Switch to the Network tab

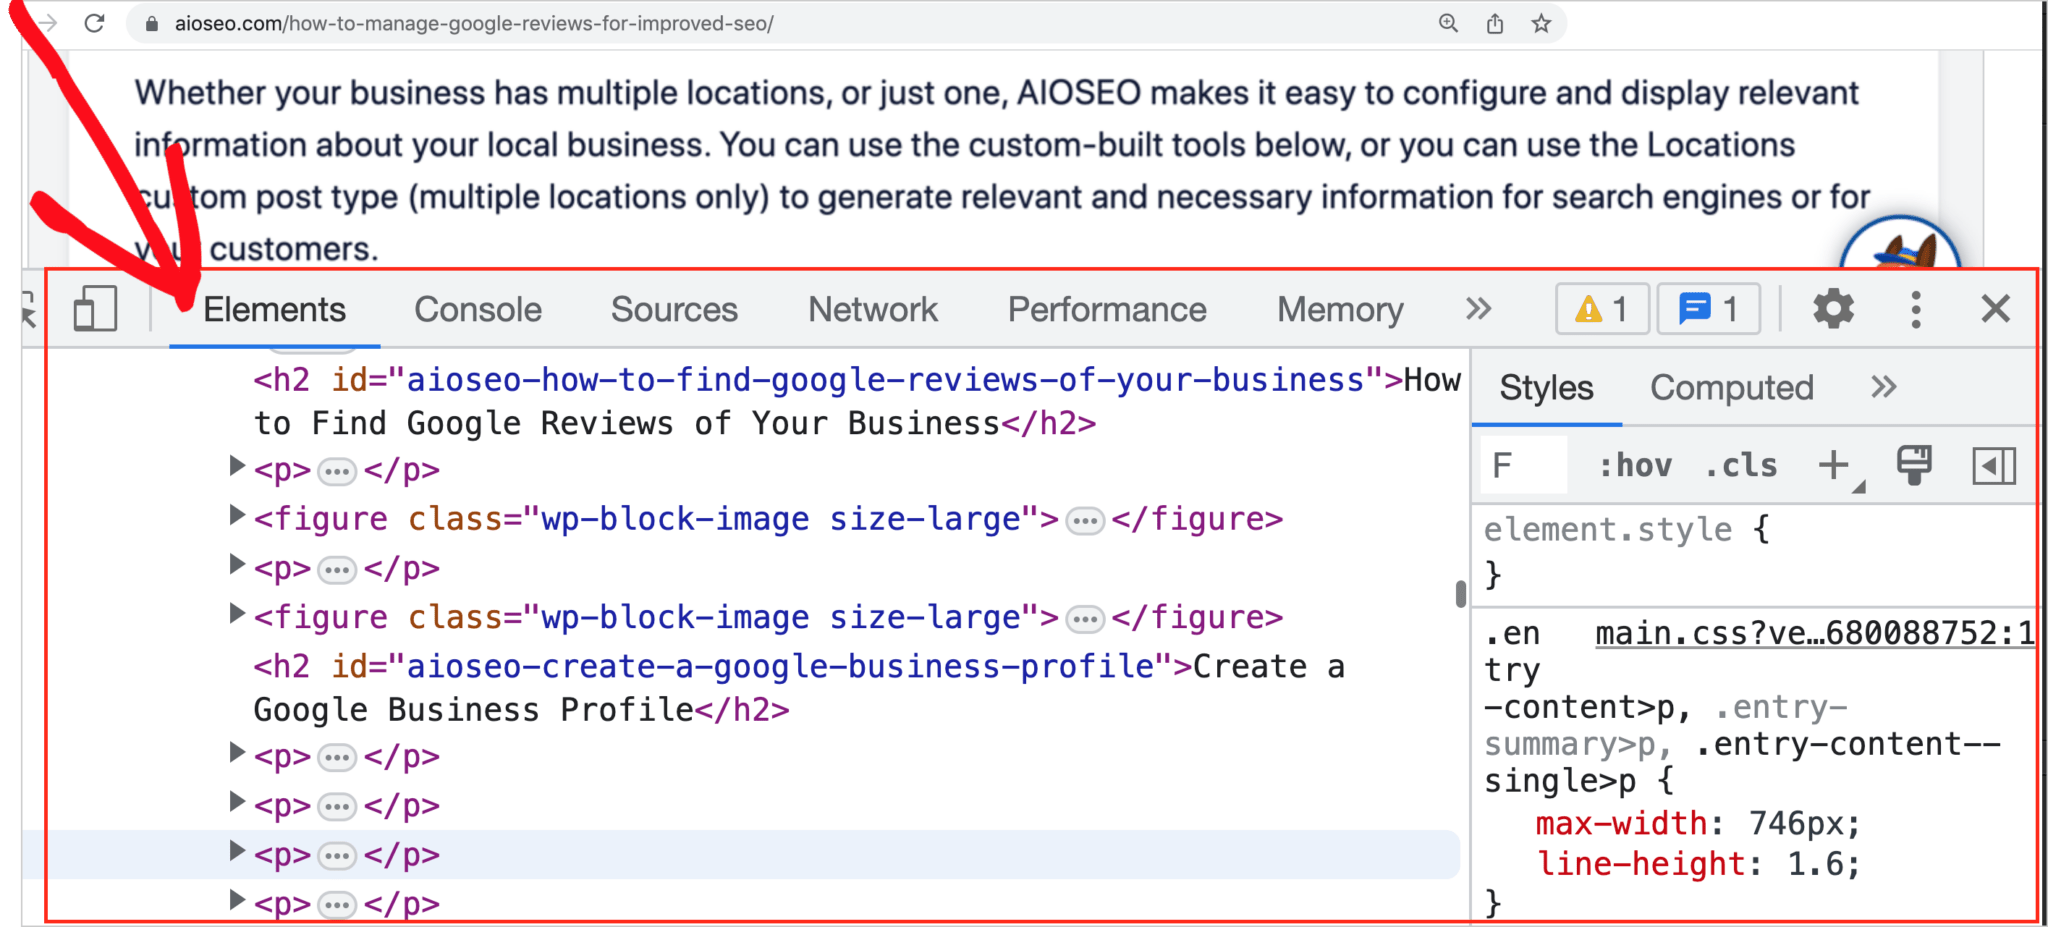(x=873, y=310)
